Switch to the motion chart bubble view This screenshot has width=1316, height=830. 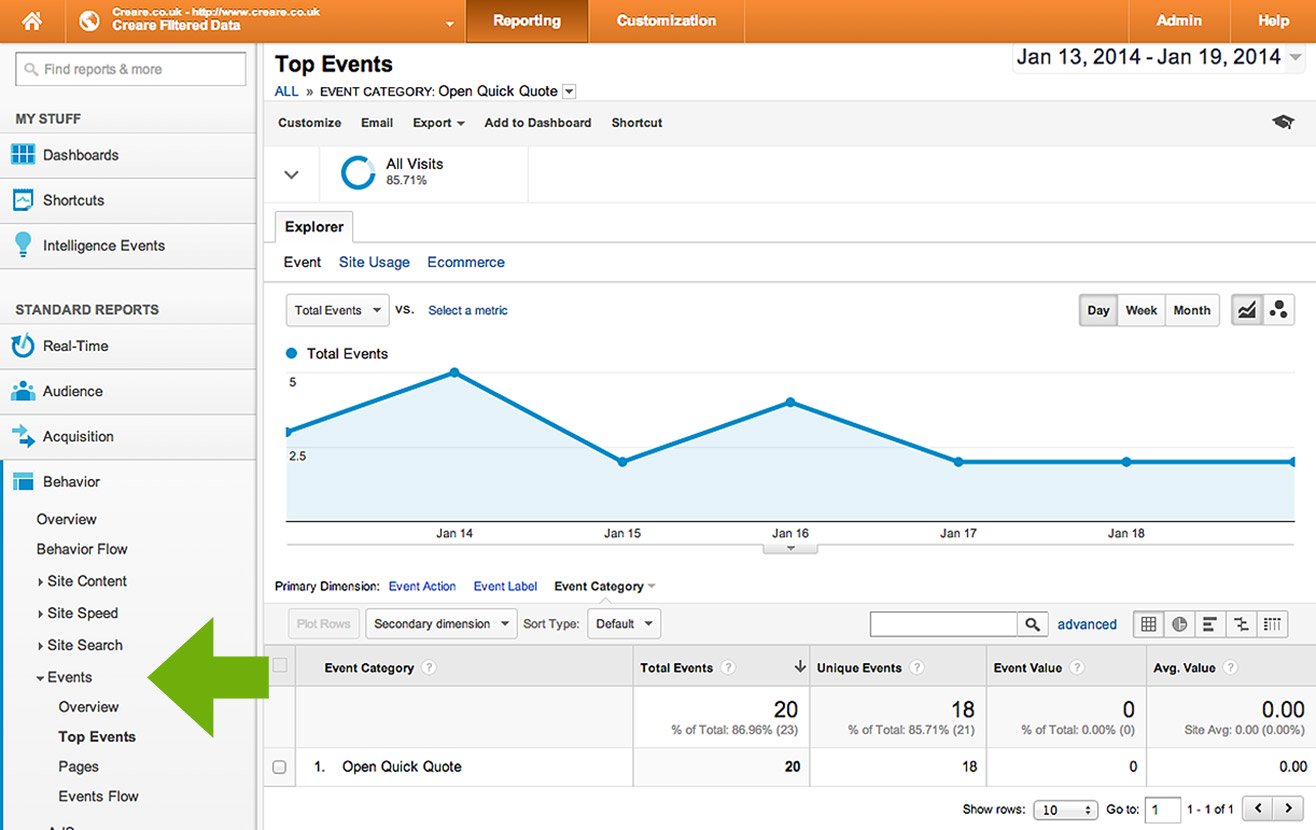tap(1279, 311)
